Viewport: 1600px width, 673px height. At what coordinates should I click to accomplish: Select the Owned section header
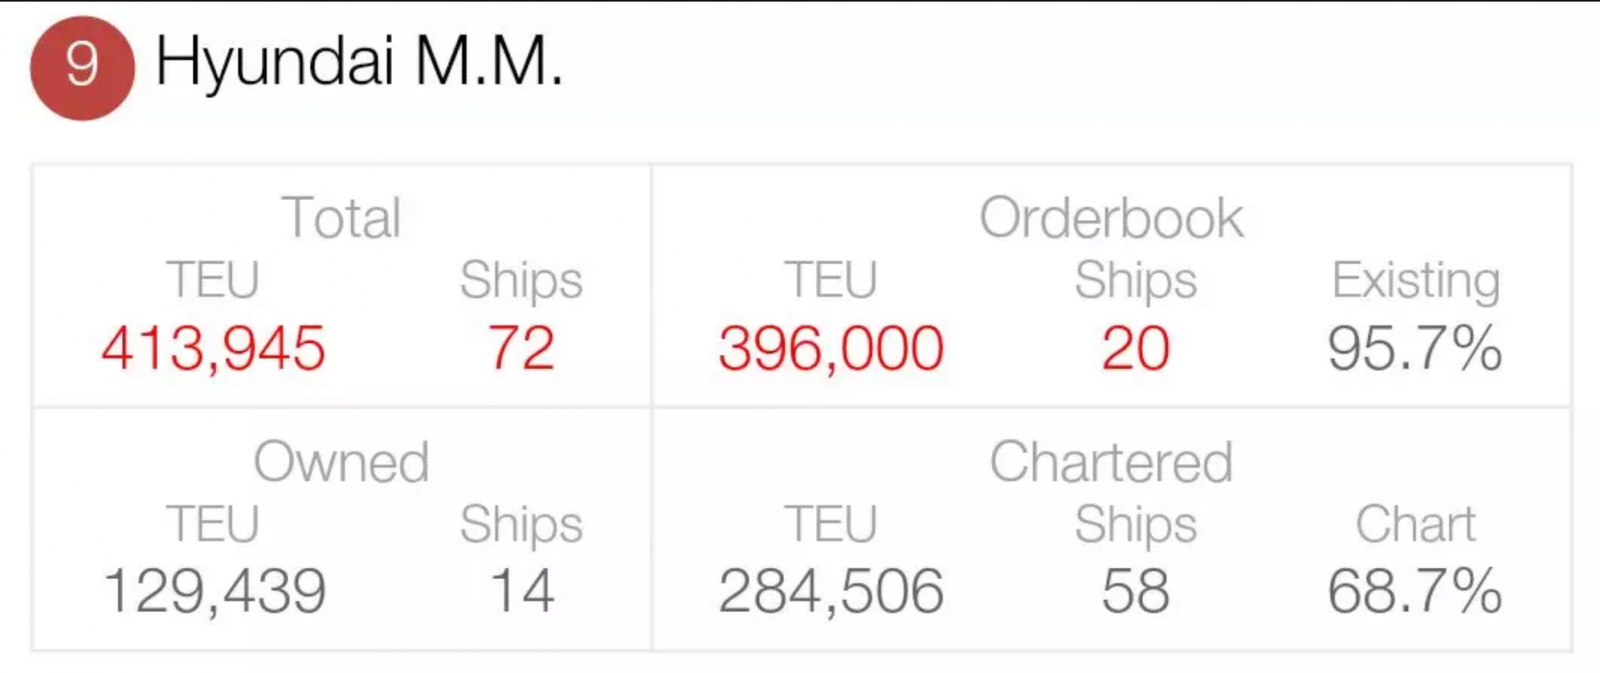tap(341, 461)
